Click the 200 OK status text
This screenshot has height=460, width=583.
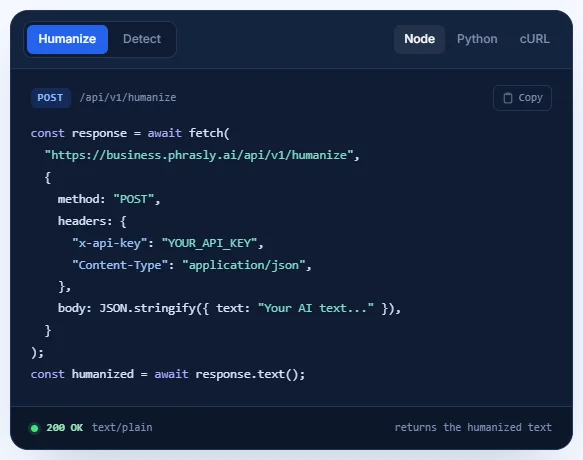64,428
